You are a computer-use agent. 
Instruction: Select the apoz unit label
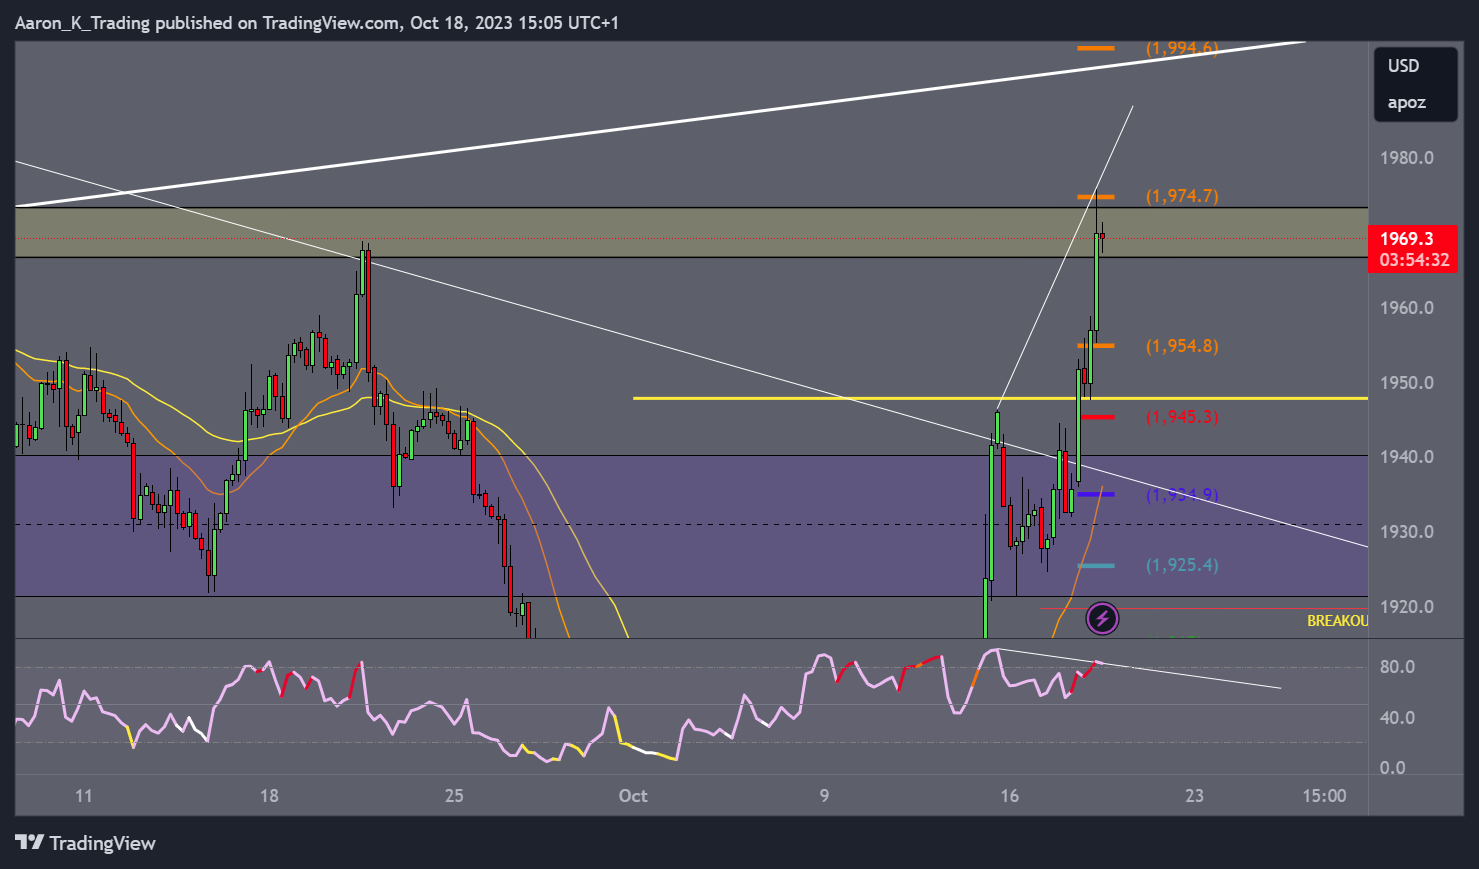(x=1406, y=103)
